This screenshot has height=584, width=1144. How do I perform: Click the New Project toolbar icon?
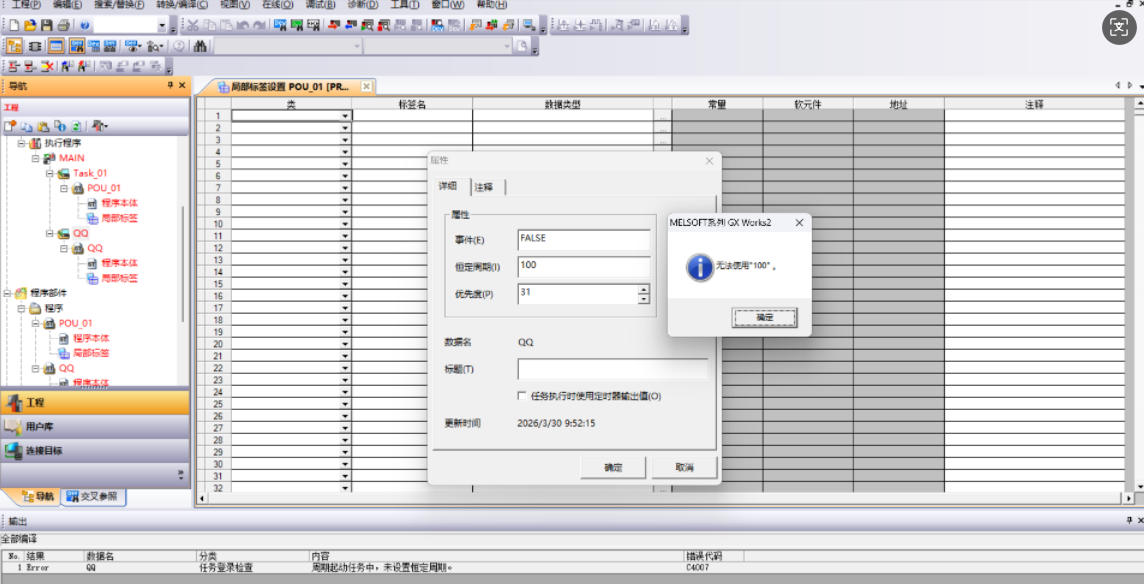point(13,24)
